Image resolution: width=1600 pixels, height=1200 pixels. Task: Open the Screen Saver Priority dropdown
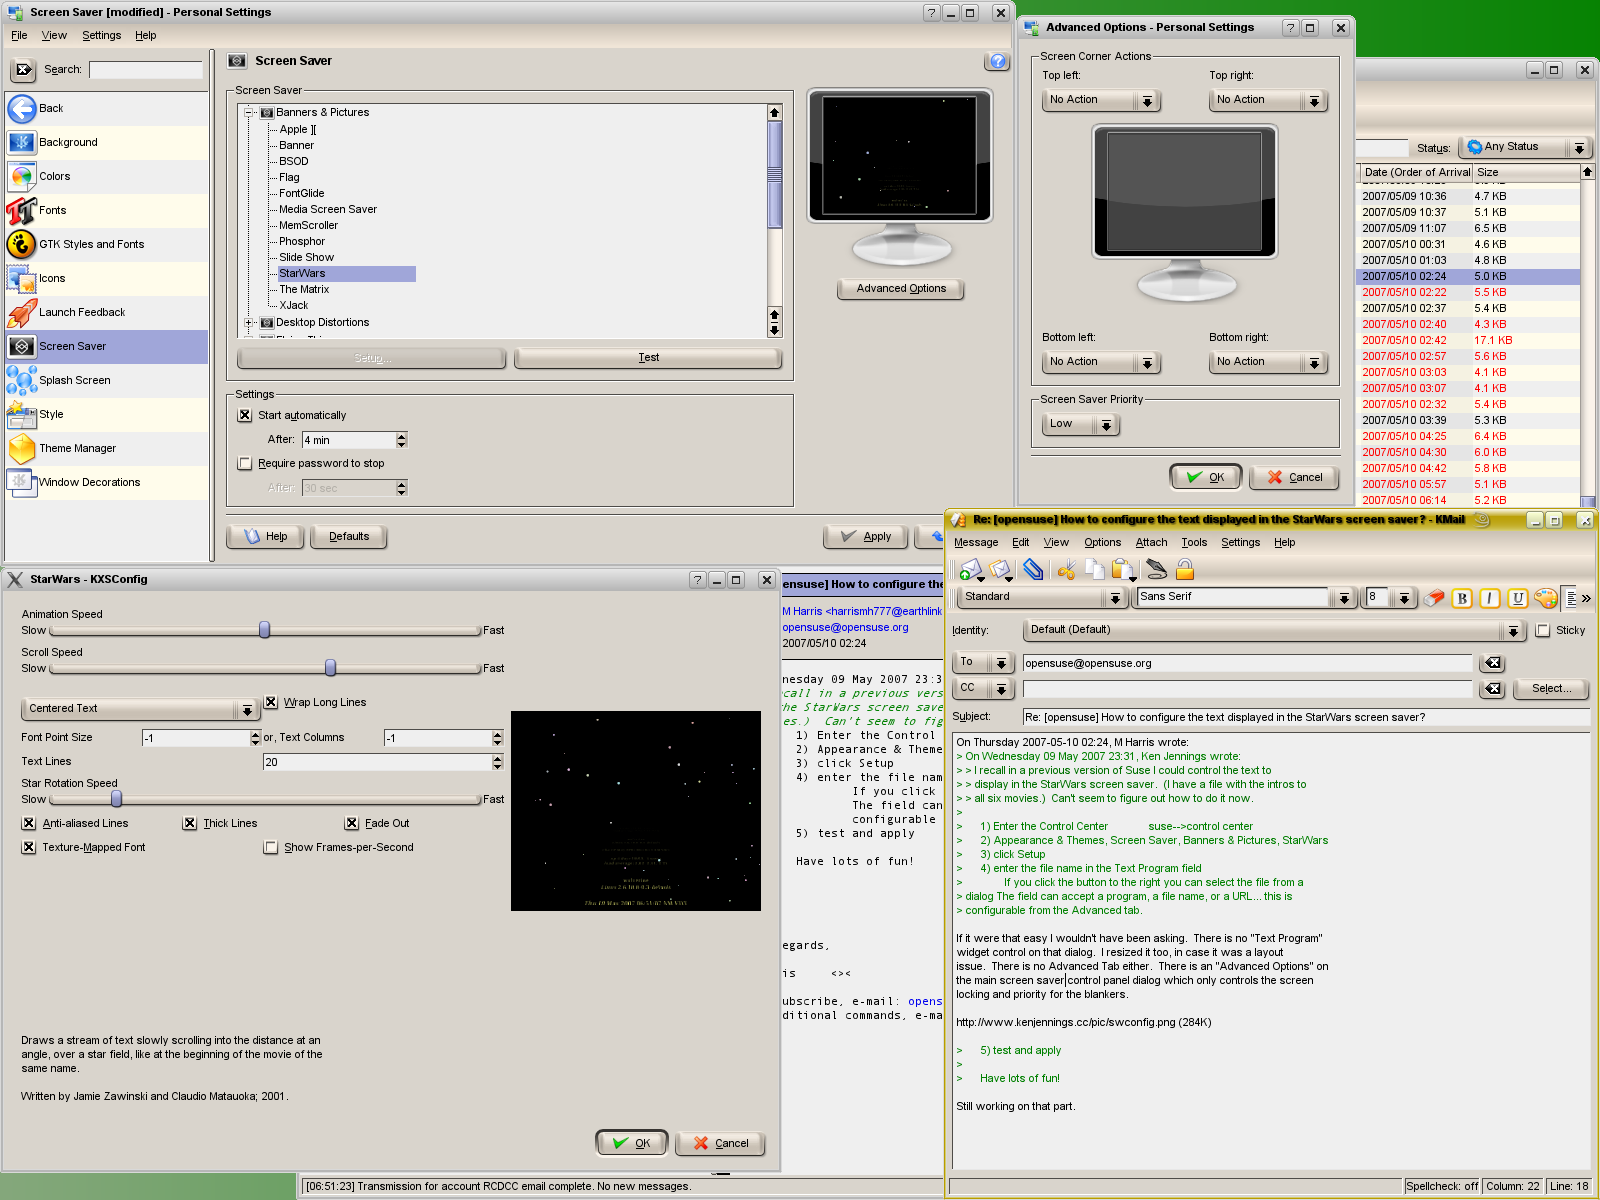pyautogui.click(x=1079, y=424)
